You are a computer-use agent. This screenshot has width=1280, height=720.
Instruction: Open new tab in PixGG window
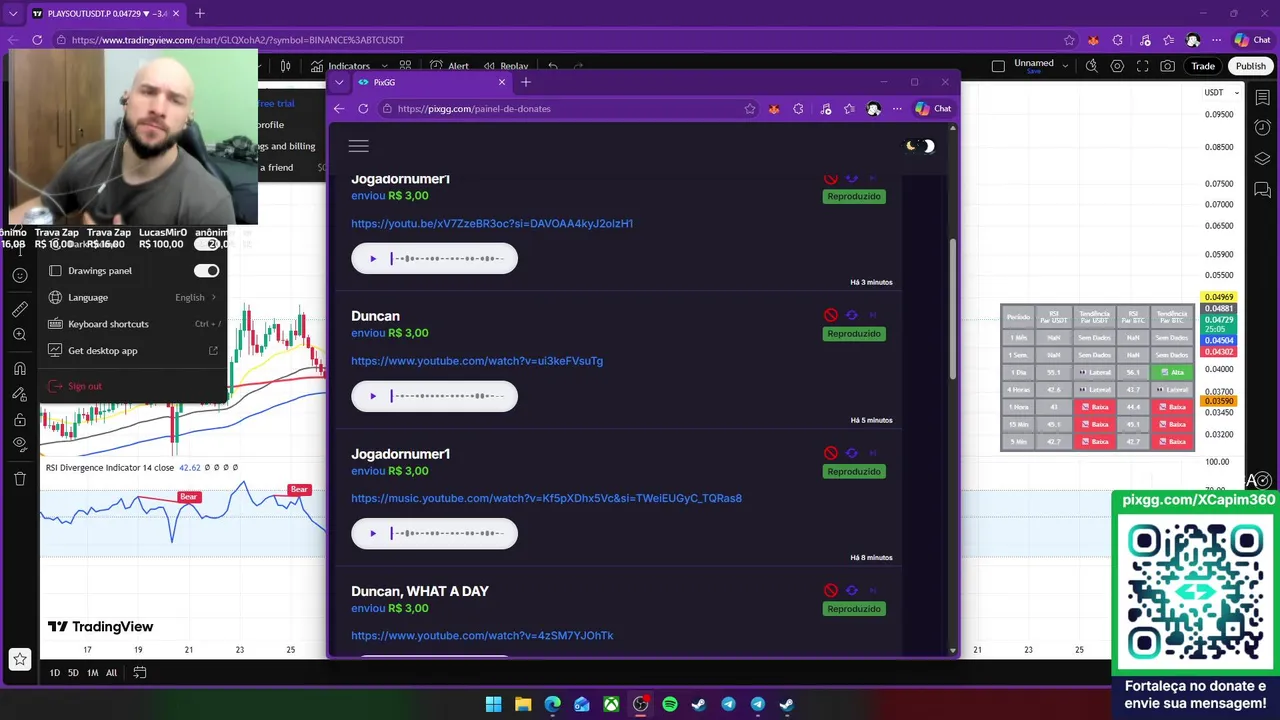[525, 82]
